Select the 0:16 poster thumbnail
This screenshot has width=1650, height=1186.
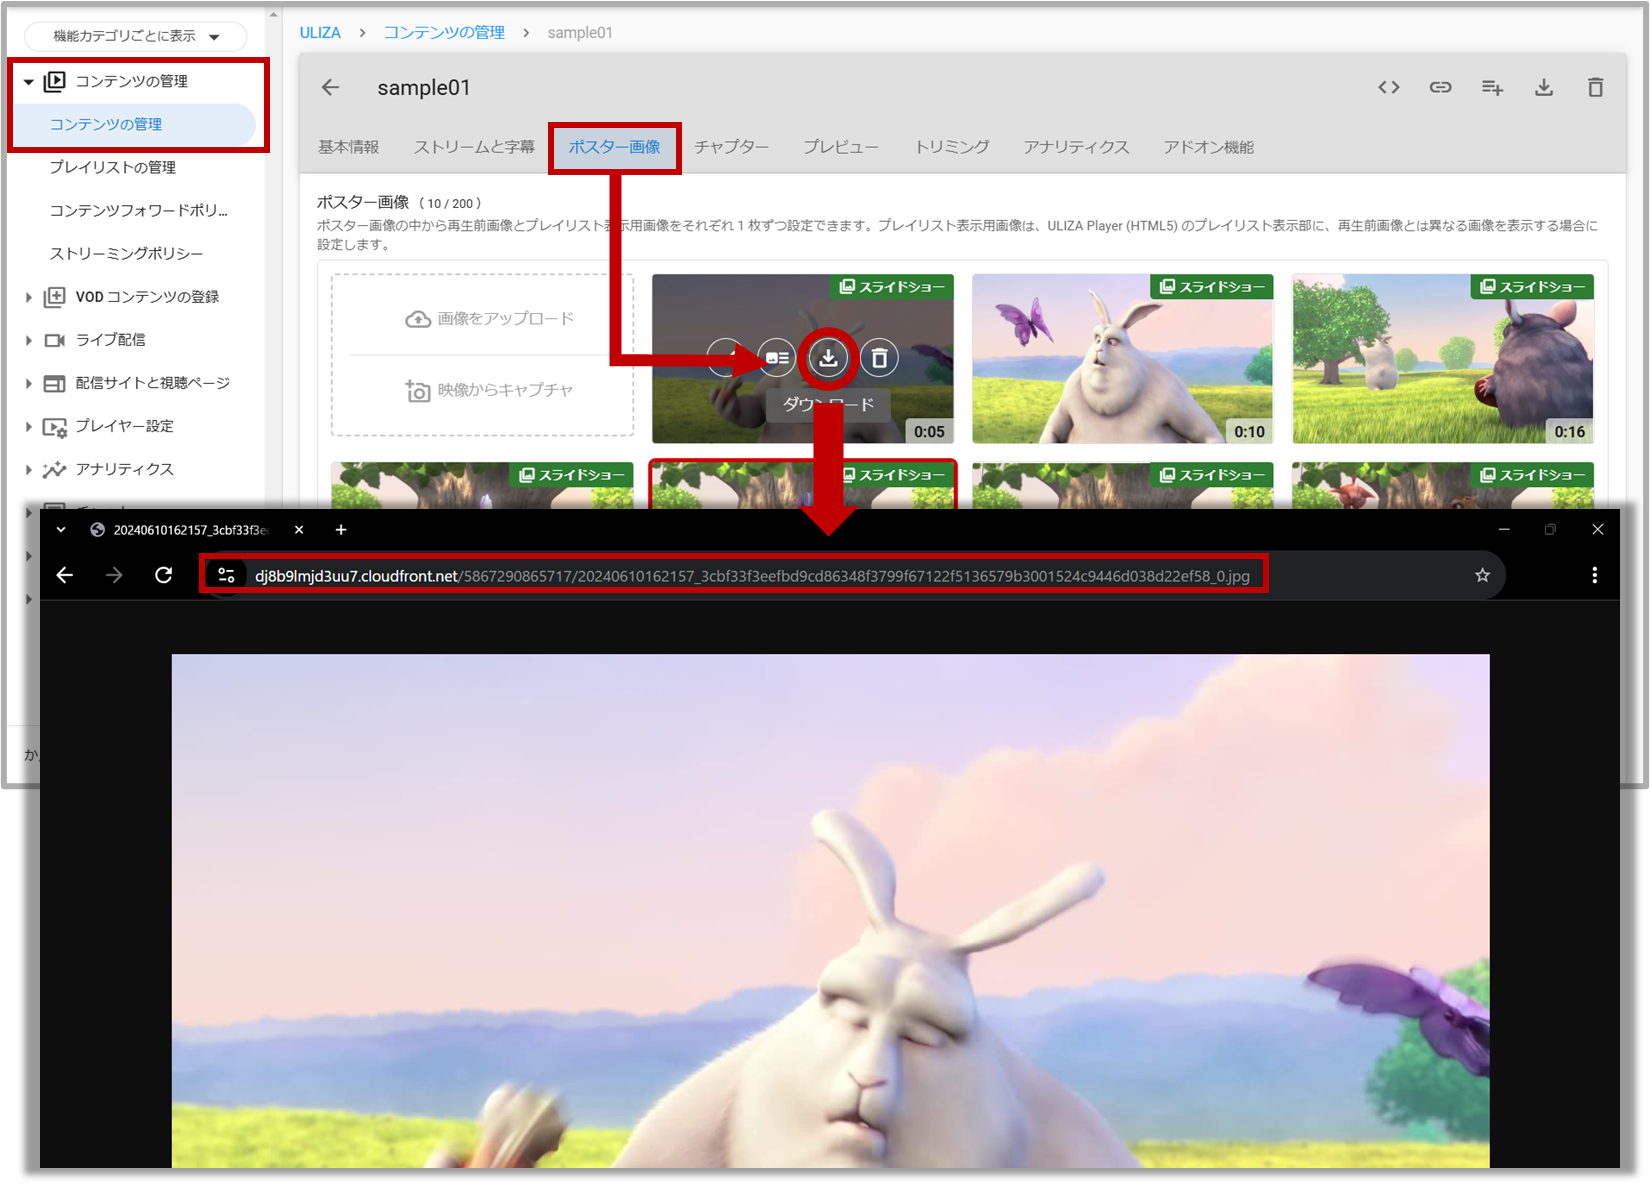[1442, 359]
